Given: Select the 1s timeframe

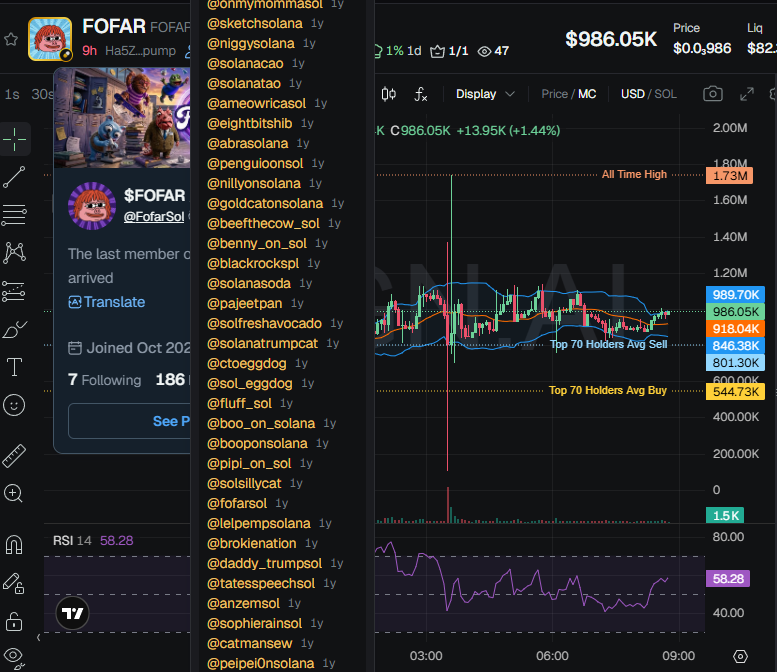Looking at the screenshot, I should tap(12, 94).
